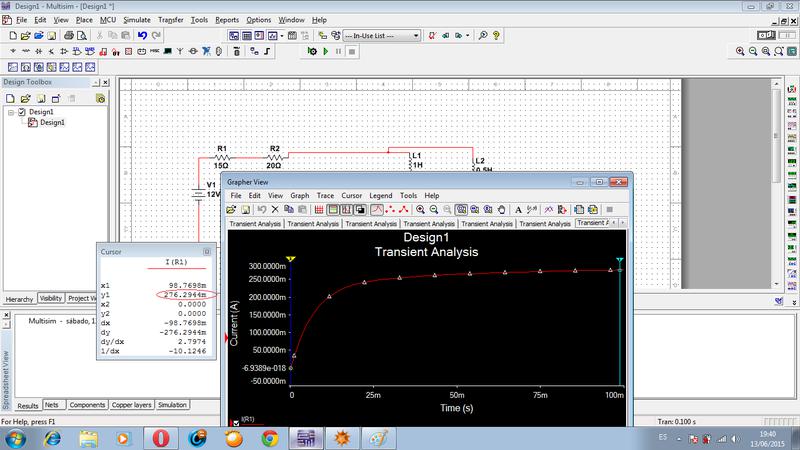Viewport: 800px width, 450px height.
Task: Click the add text 'A' tool in Grapher
Action: (518, 210)
